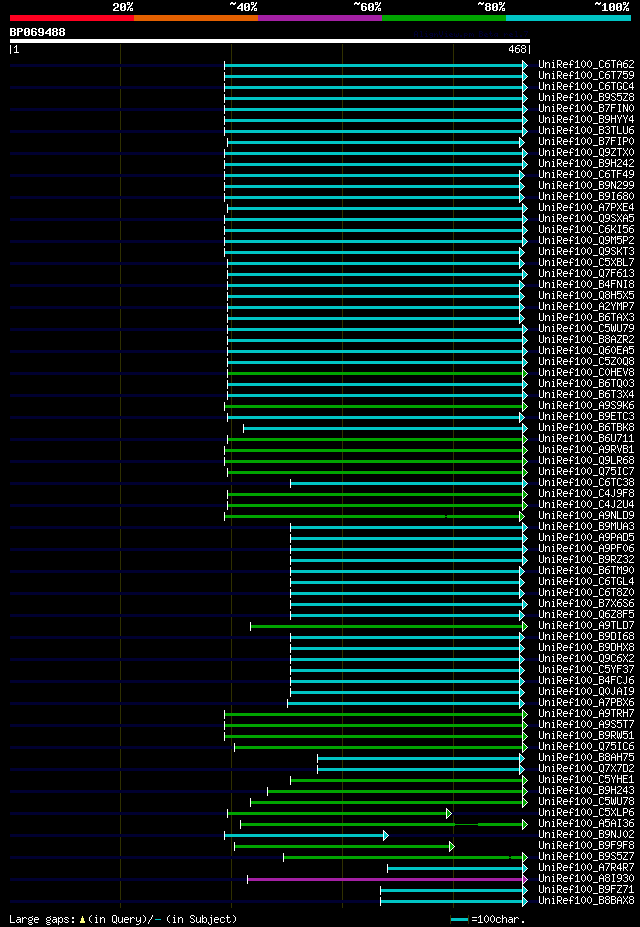The height and width of the screenshot is (927, 640).
Task: Click the green alignment bar for UniRef100_C4J9F8
Action: pyautogui.click(x=377, y=494)
